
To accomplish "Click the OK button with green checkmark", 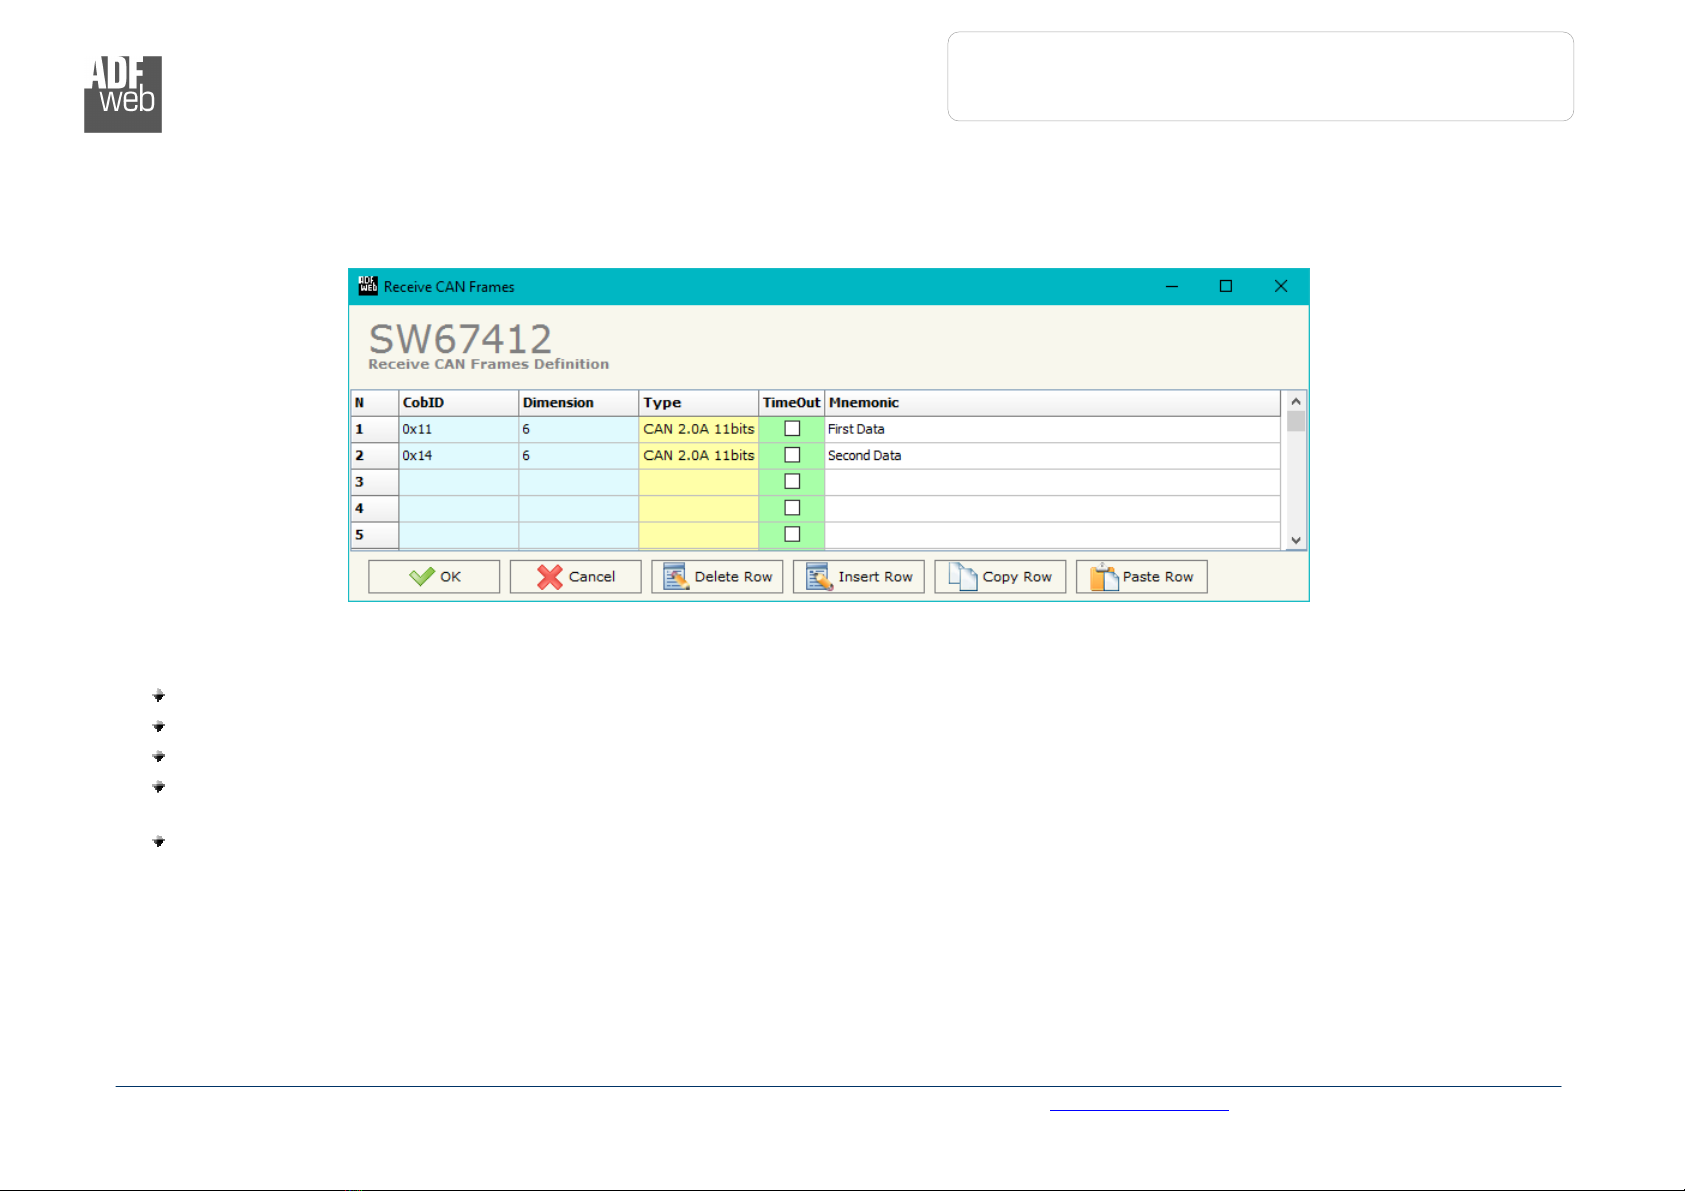I will click(x=434, y=577).
